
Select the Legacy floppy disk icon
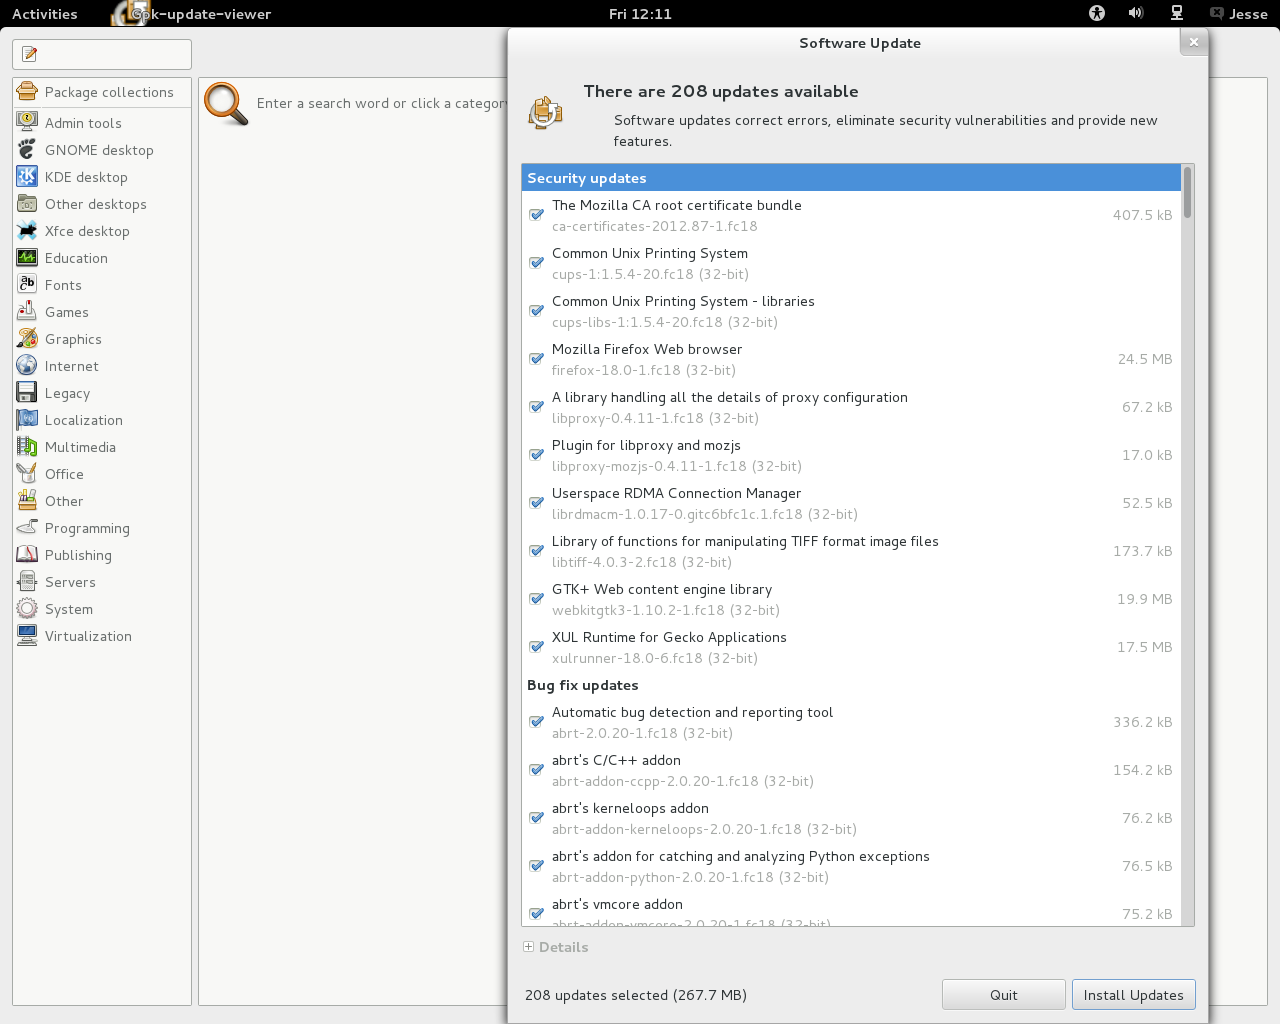27,392
